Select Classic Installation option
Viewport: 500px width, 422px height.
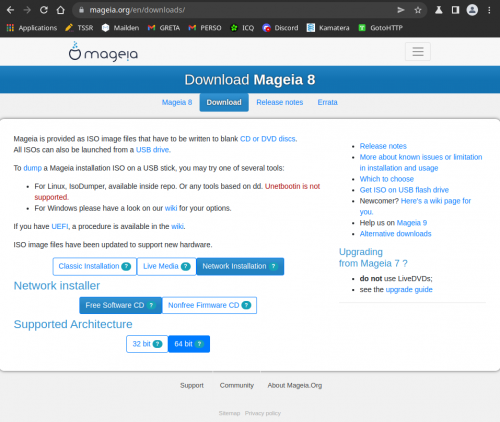pyautogui.click(x=95, y=266)
